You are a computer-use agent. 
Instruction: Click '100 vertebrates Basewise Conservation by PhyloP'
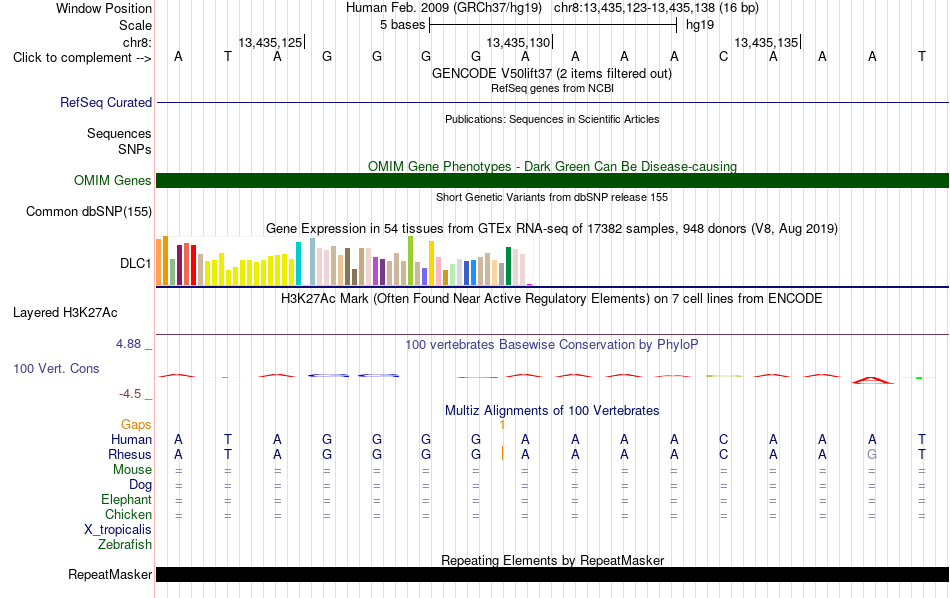pyautogui.click(x=552, y=345)
